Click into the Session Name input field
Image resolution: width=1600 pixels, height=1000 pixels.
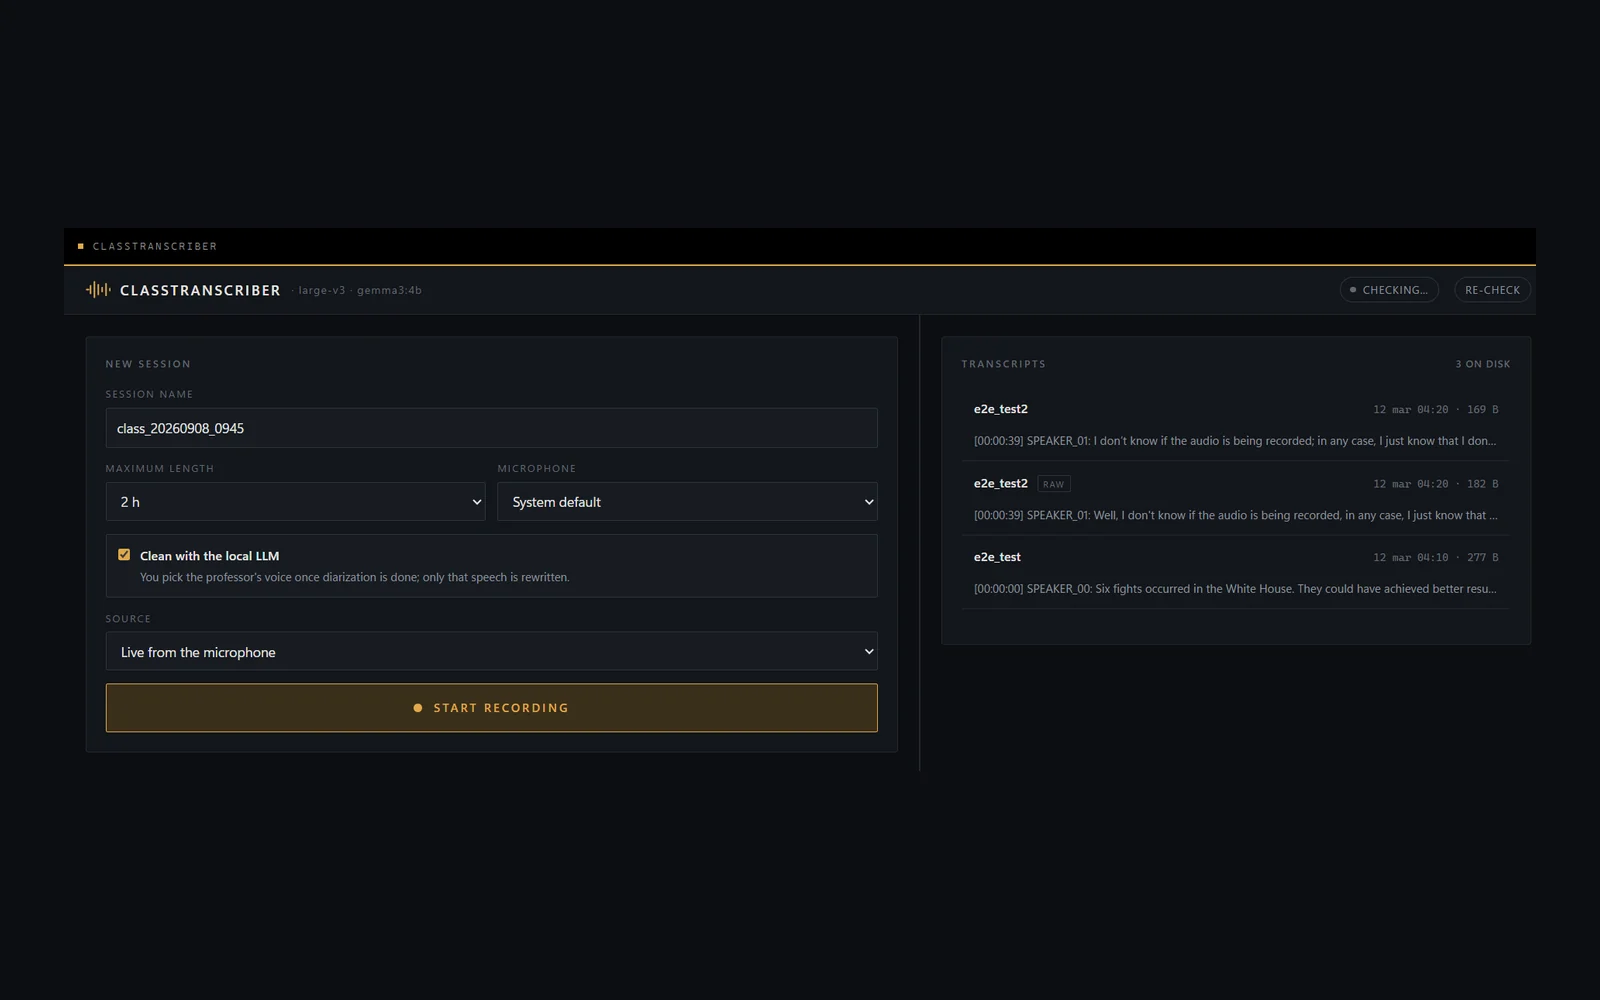(x=491, y=428)
